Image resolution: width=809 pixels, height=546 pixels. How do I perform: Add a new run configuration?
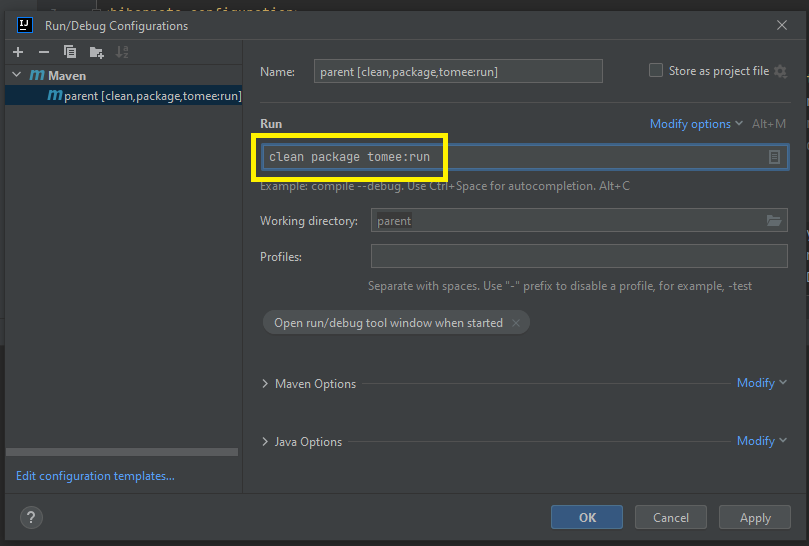point(18,52)
